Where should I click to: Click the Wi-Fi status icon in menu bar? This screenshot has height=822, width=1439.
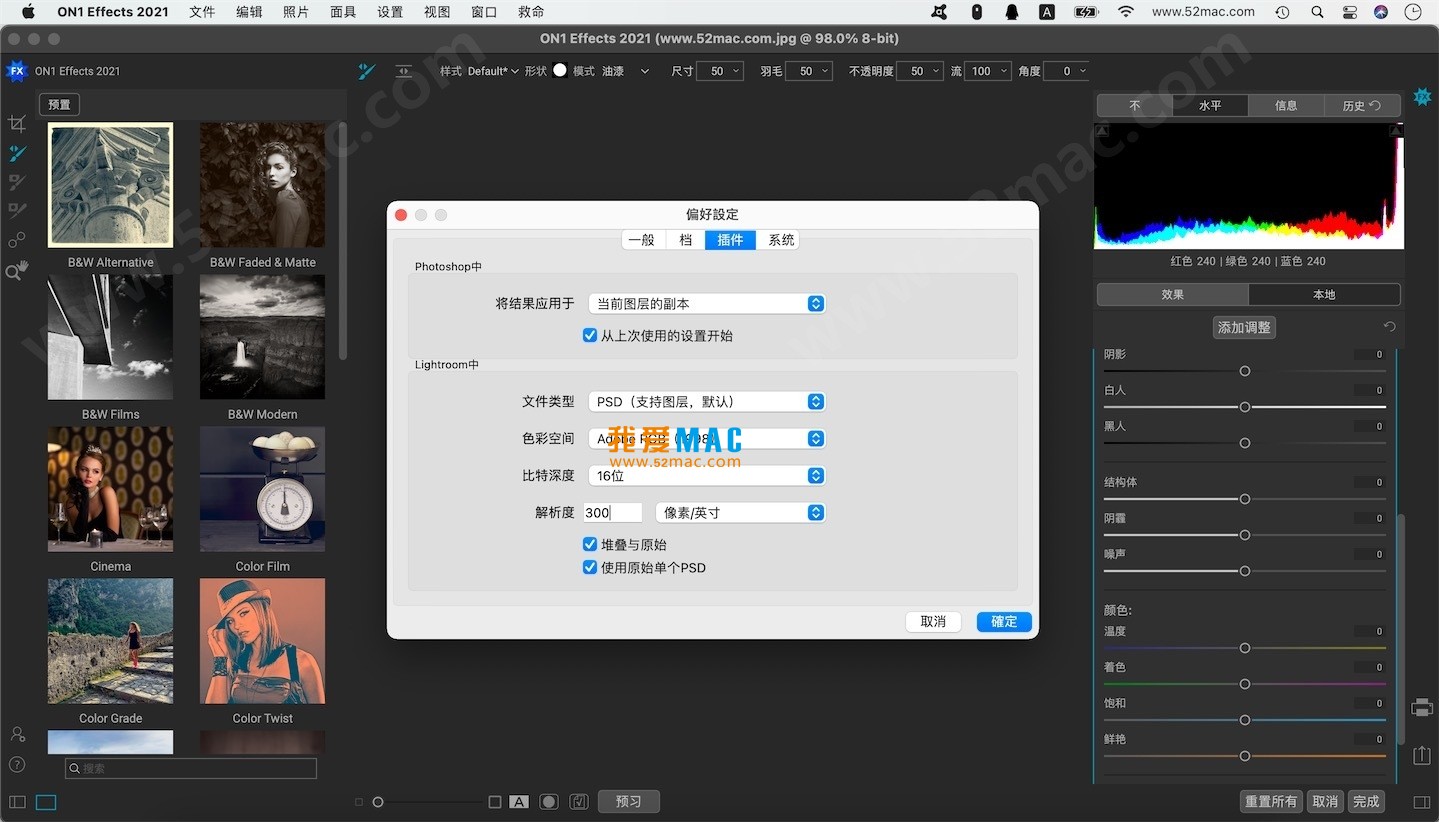[1126, 12]
